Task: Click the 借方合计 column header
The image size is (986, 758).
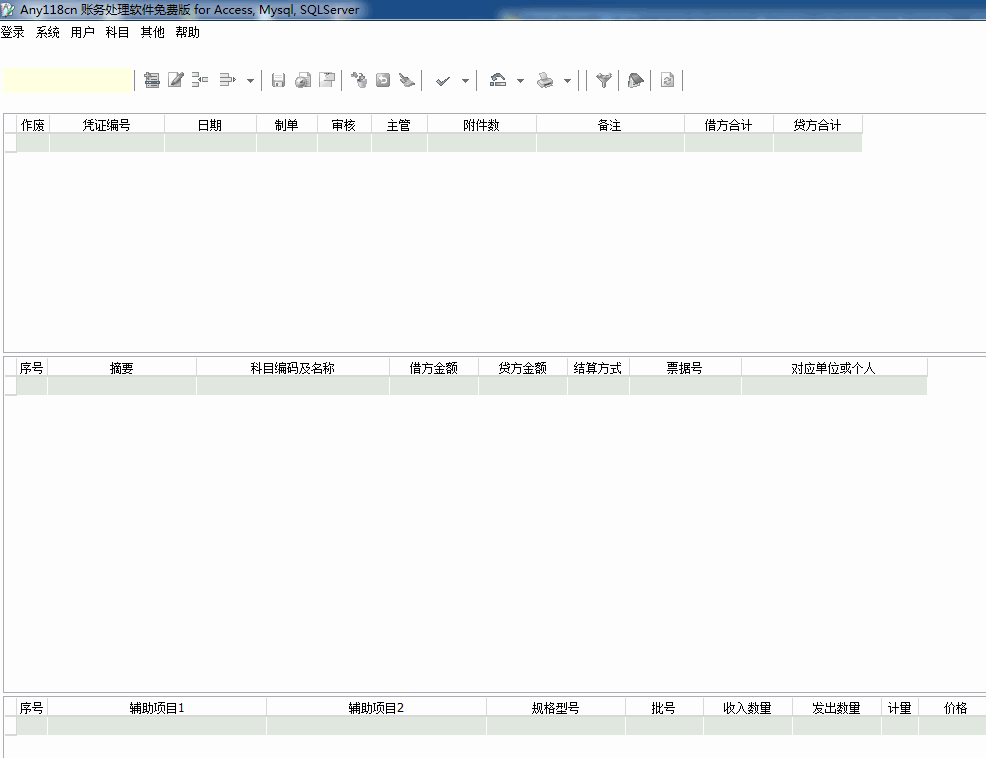Action: click(x=728, y=125)
